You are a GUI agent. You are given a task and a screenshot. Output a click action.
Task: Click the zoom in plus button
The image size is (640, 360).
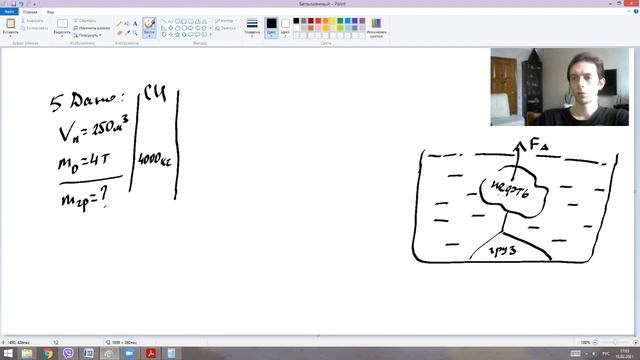(636, 342)
